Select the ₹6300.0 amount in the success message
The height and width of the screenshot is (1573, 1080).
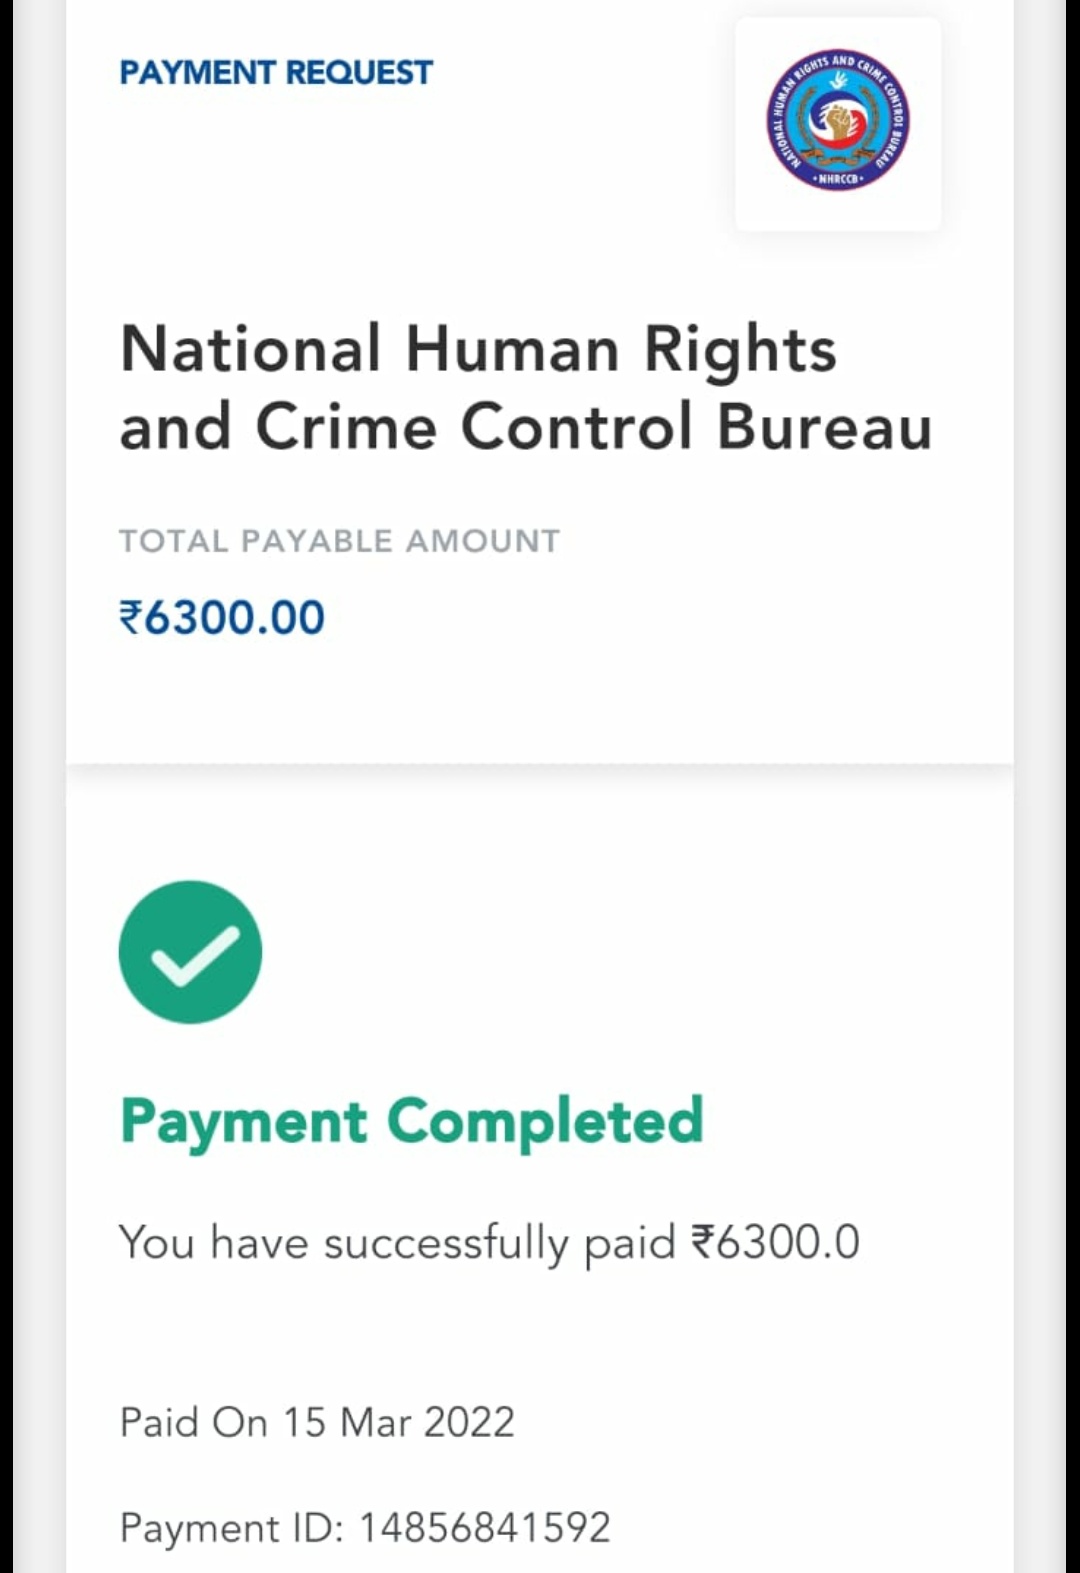[x=775, y=1242]
